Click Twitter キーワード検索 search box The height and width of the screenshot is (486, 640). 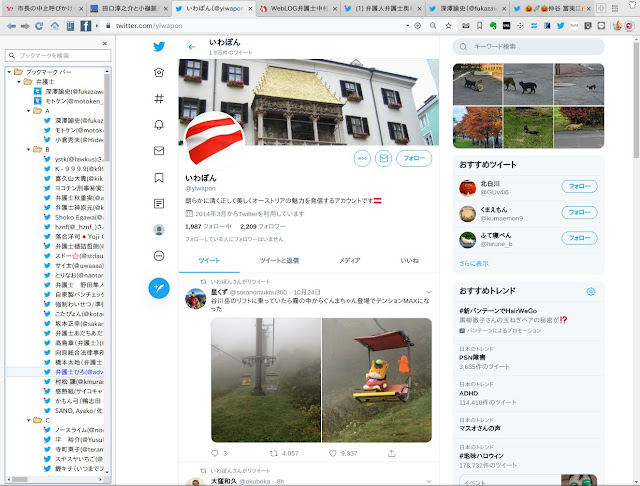(x=529, y=47)
